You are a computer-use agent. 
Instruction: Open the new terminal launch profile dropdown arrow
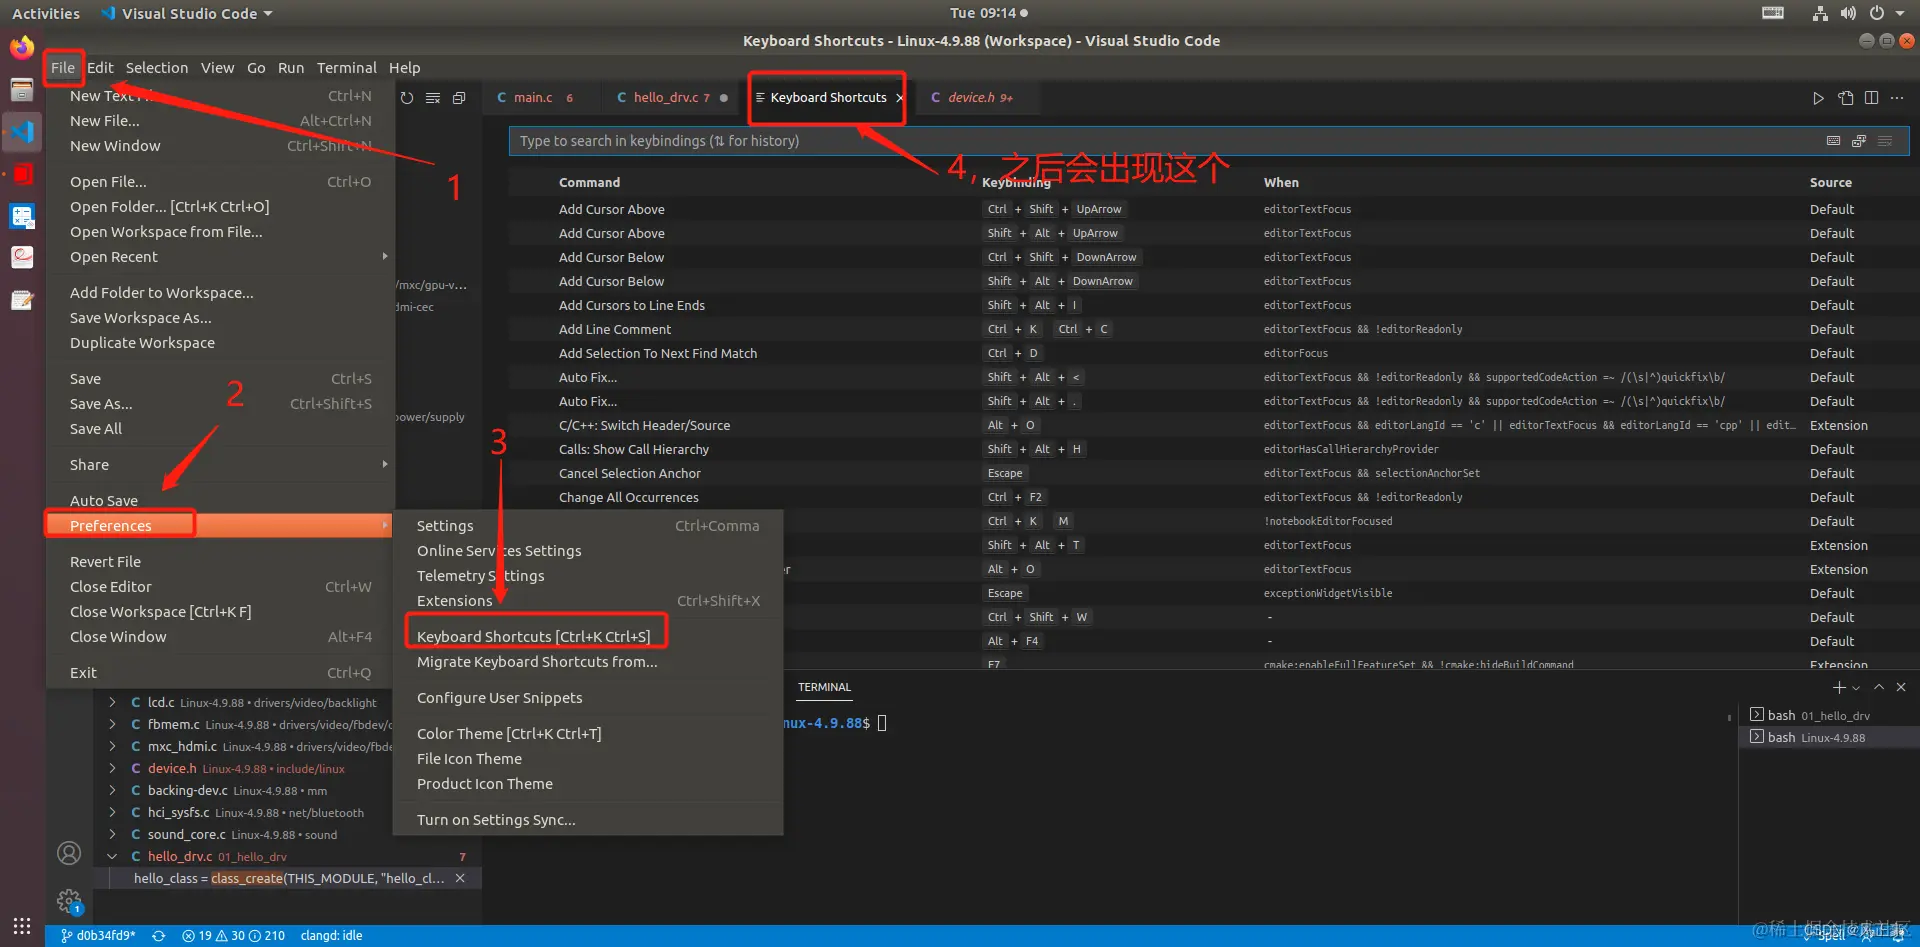[x=1856, y=688]
